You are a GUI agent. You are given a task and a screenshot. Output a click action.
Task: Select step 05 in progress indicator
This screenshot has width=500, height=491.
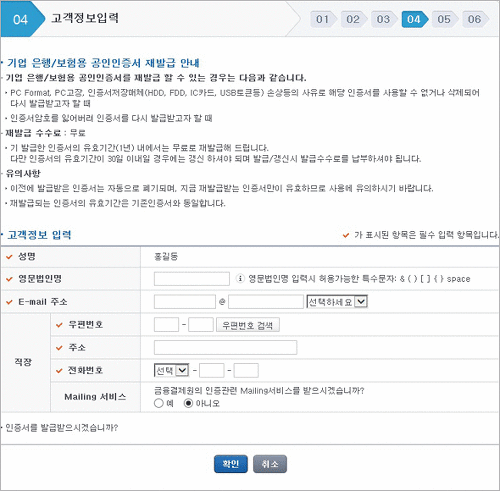[x=444, y=19]
